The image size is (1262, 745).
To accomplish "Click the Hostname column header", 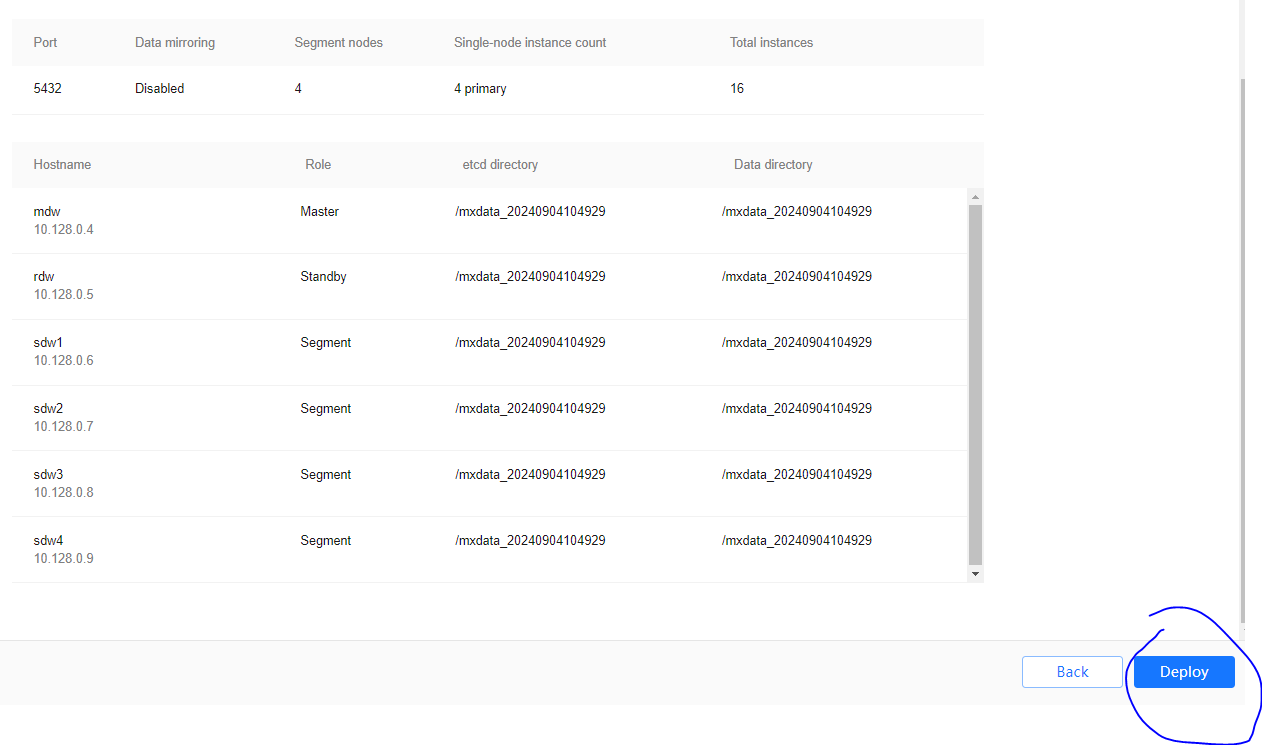I will (62, 165).
